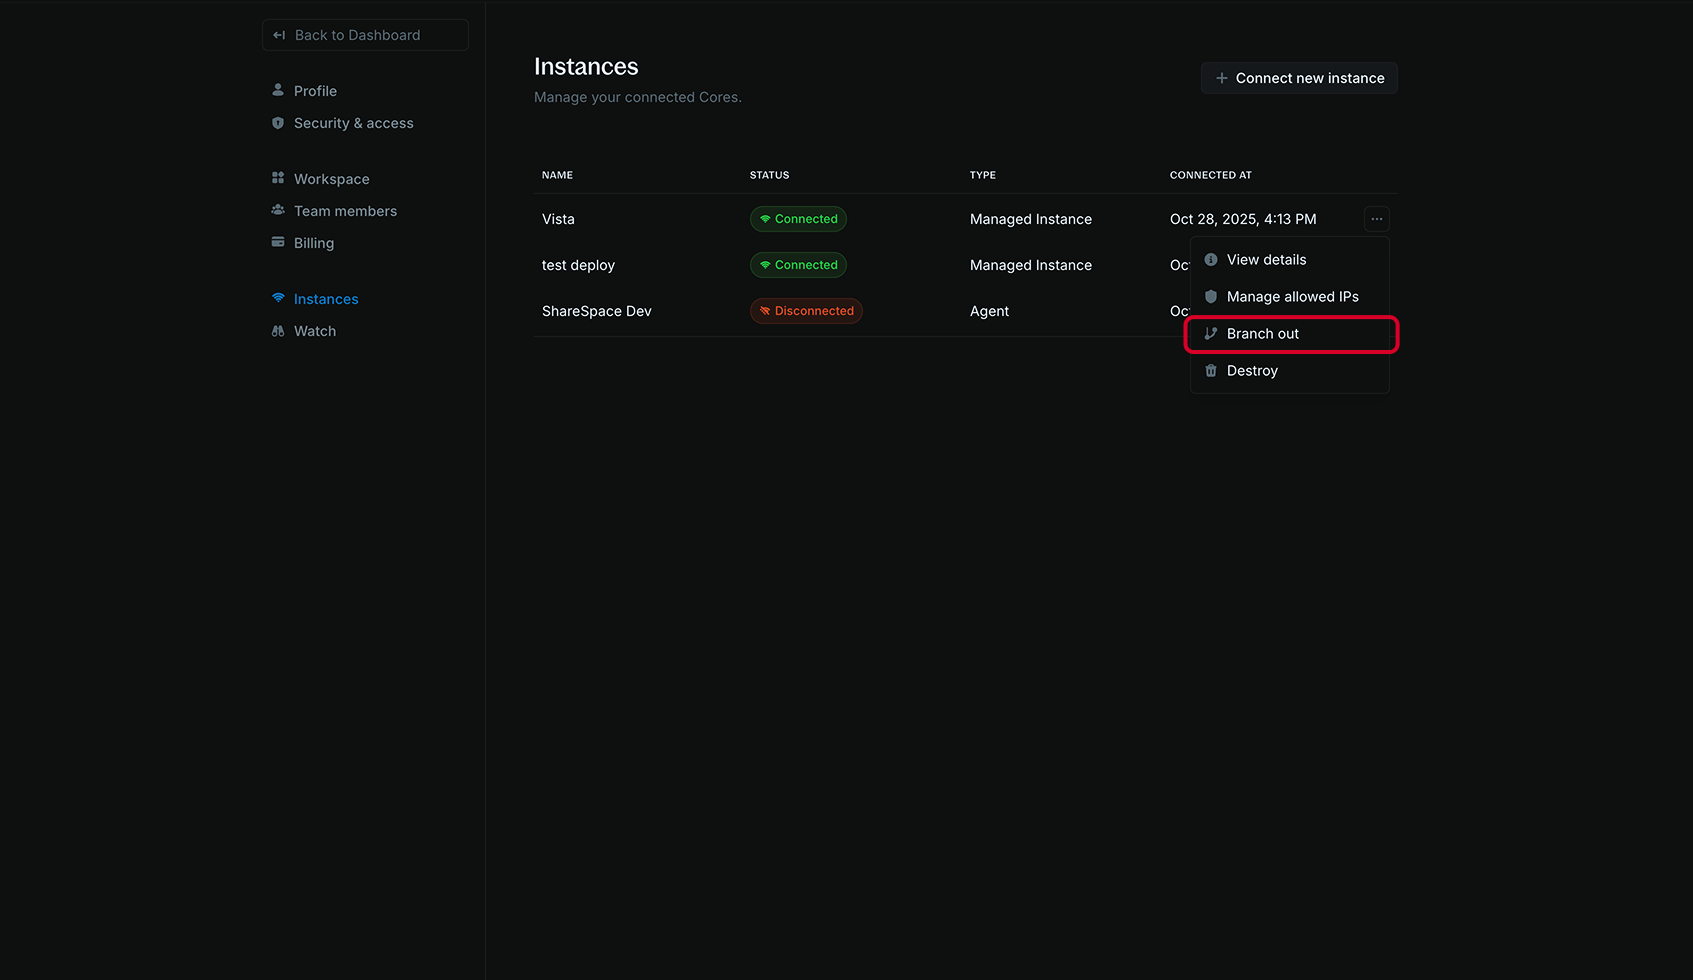Click the Instances wifi icon in sidebar
1693x980 pixels.
tap(278, 298)
